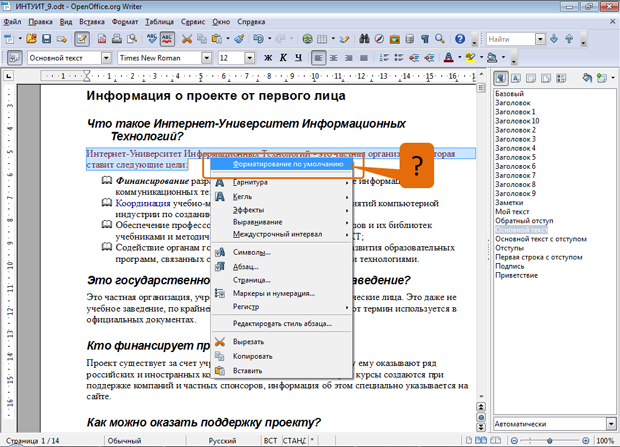Choose Форматирование по умолчанию in context menu
The image size is (620, 447).
281,164
